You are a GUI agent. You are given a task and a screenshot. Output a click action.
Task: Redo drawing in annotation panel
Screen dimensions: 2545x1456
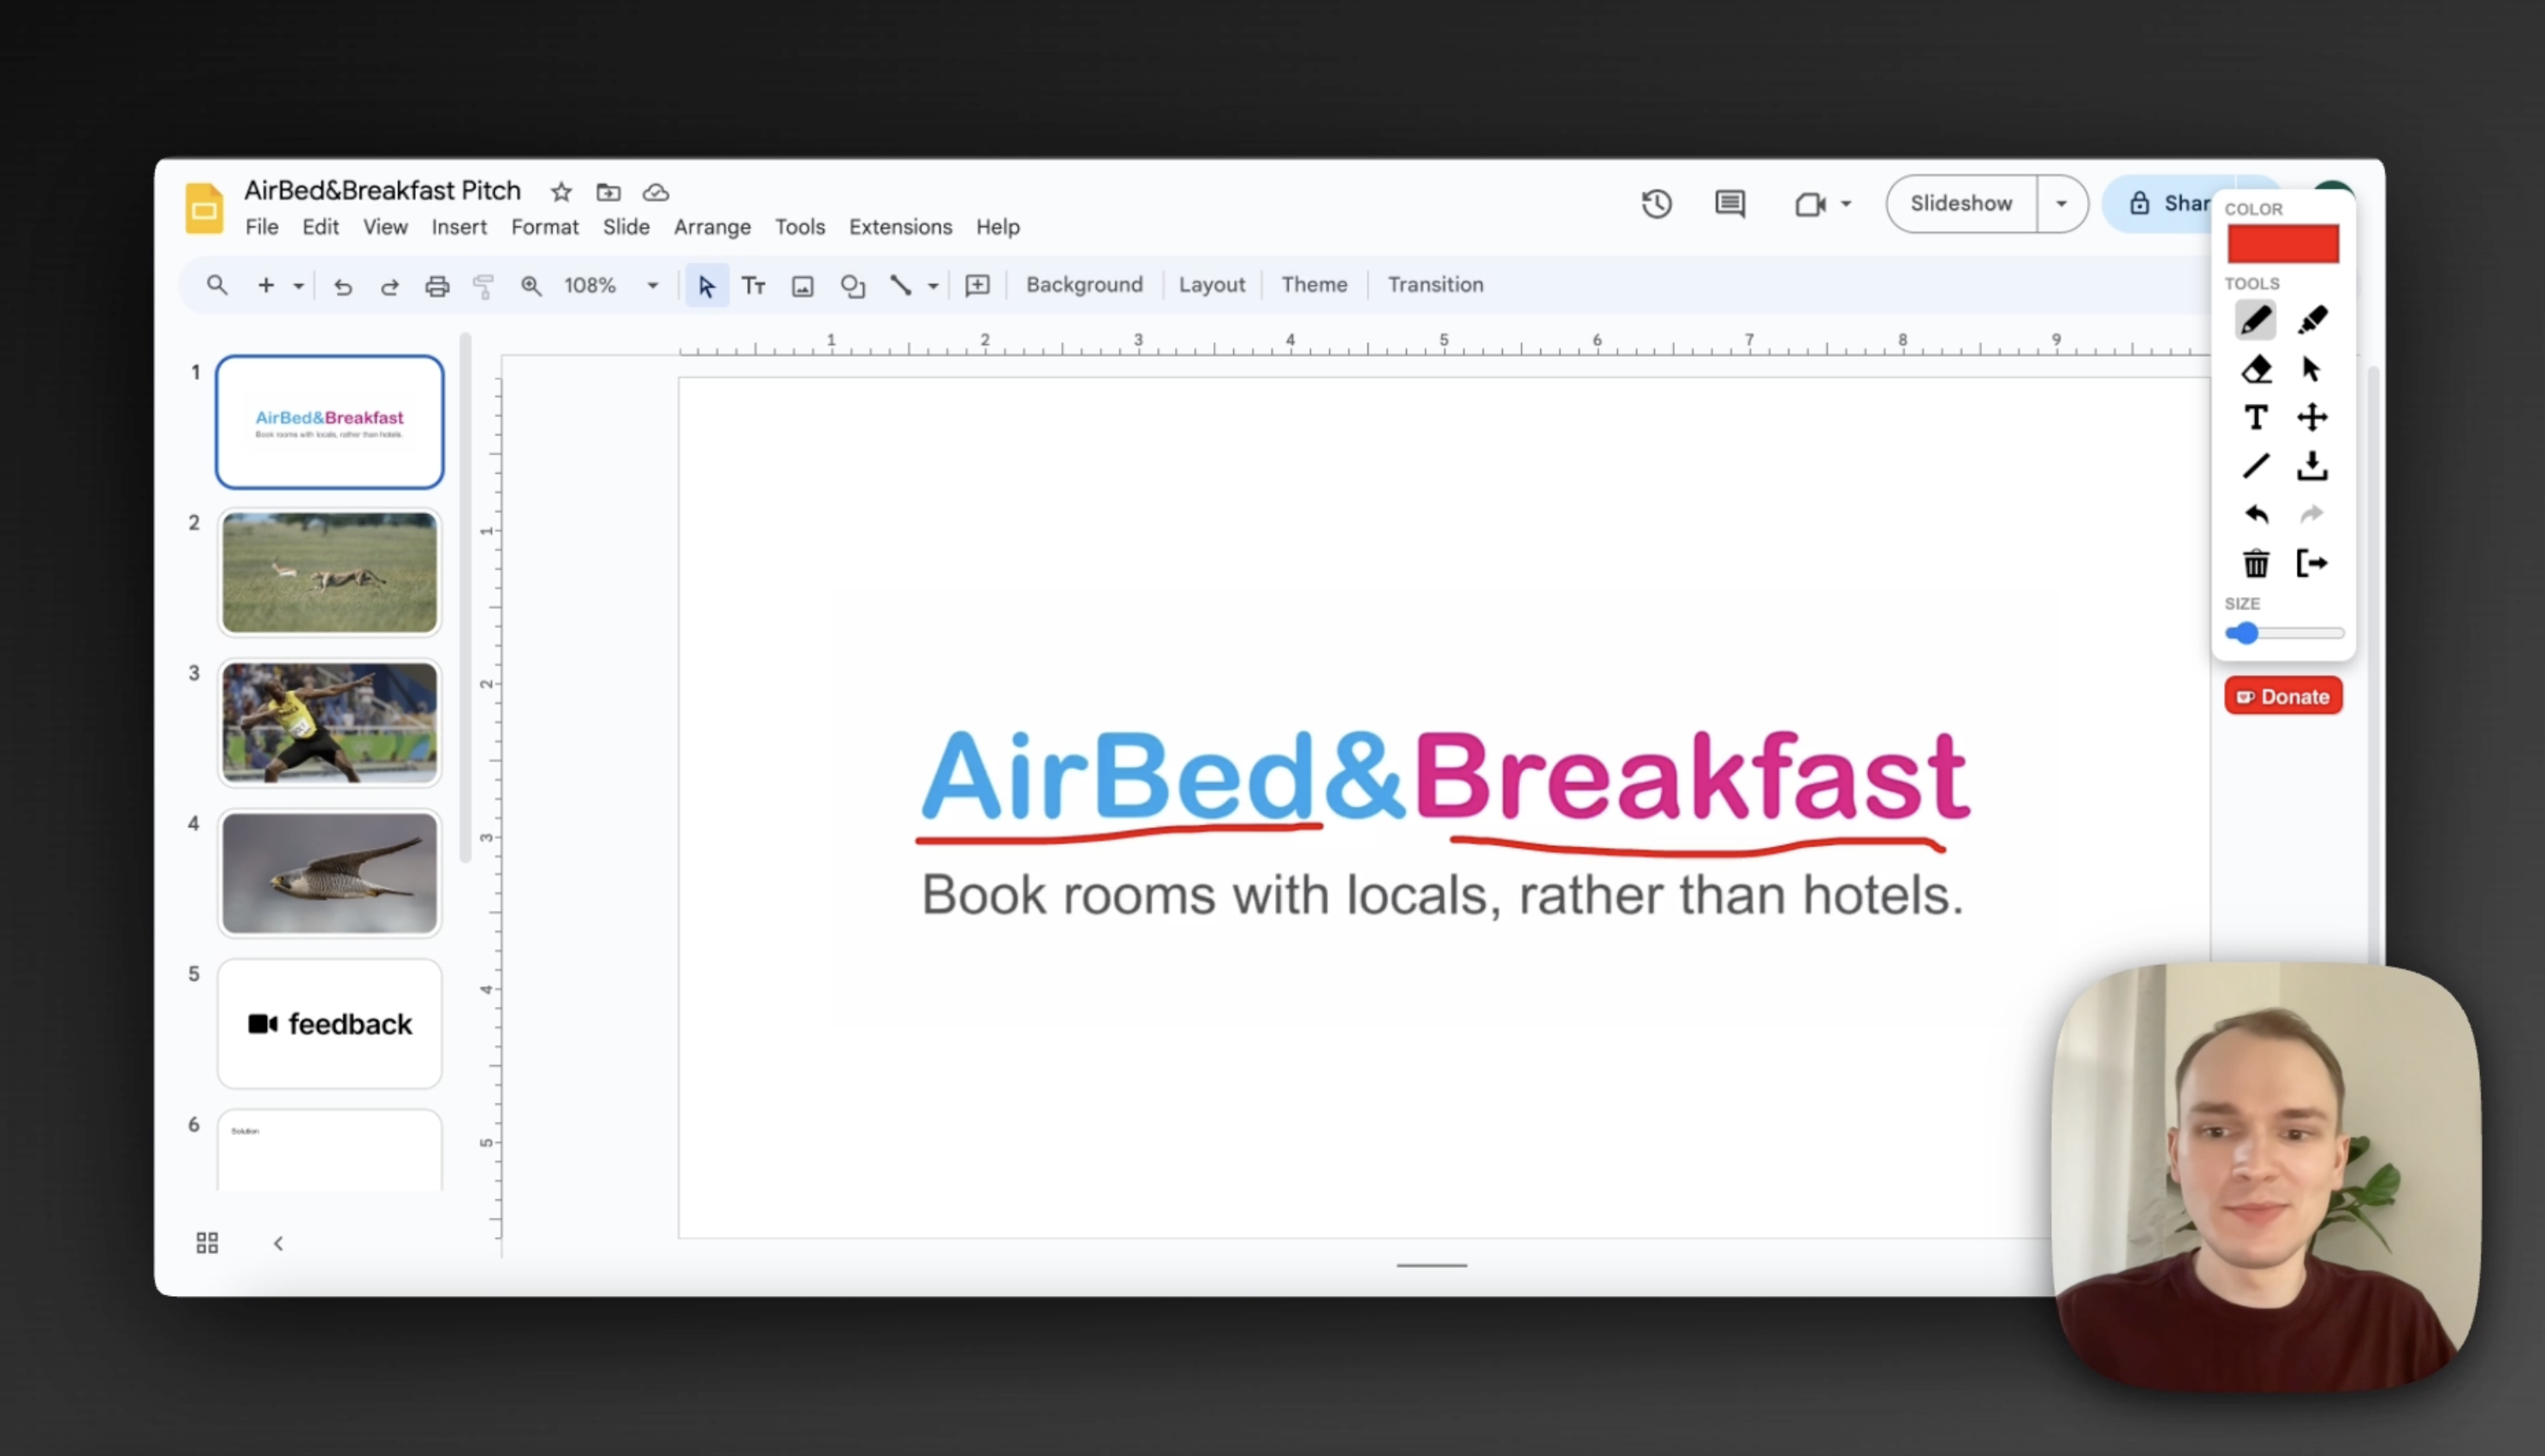coord(2312,514)
